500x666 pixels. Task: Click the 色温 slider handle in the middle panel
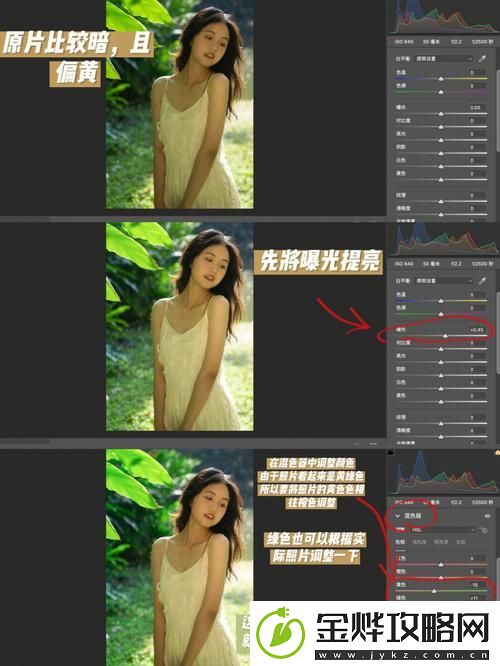point(441,301)
